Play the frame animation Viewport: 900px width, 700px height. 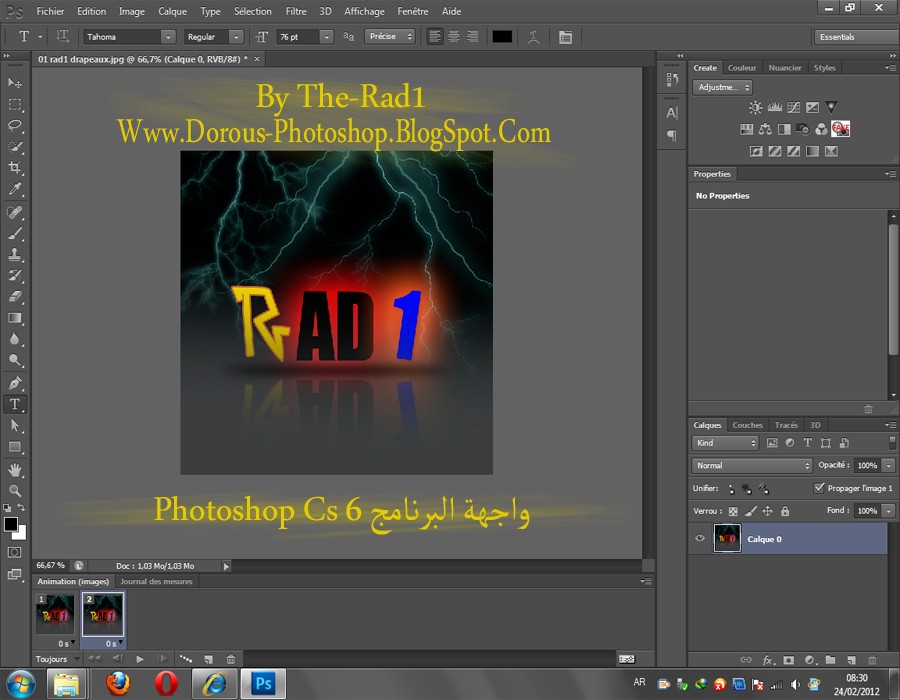click(x=139, y=659)
